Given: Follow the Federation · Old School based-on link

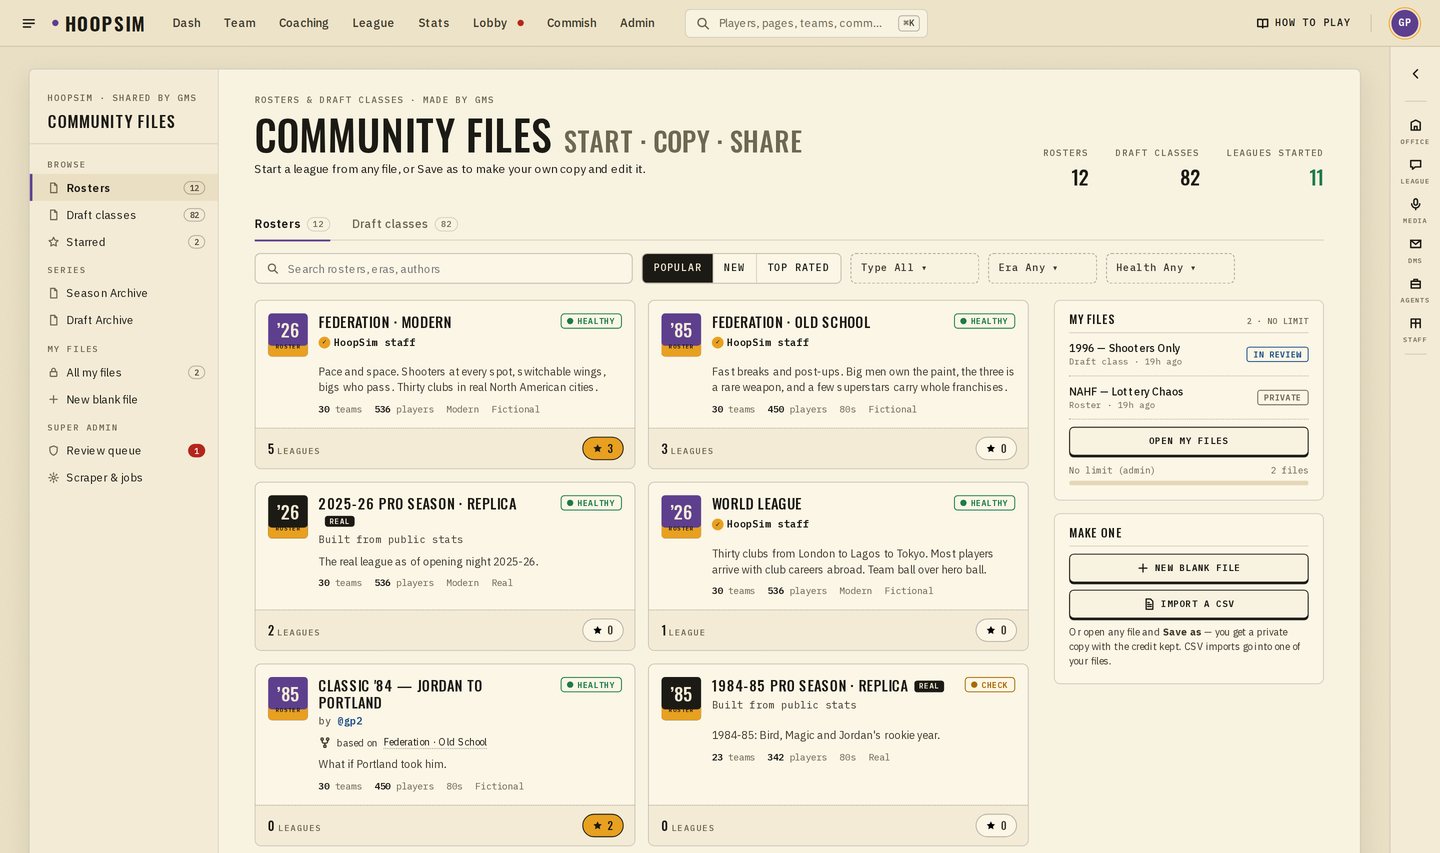Looking at the screenshot, I should [435, 742].
